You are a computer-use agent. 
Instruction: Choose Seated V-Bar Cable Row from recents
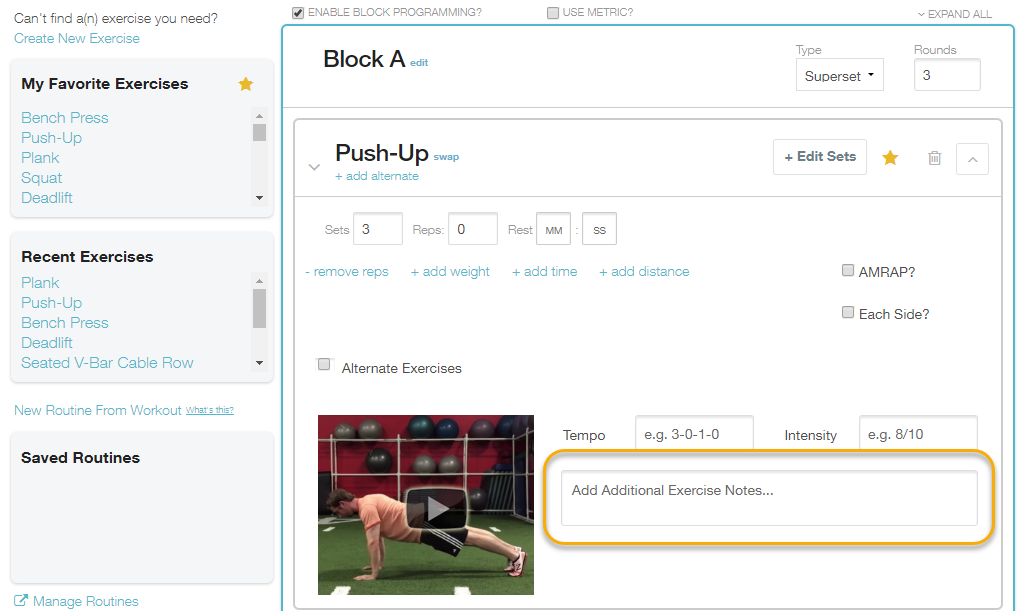[107, 362]
